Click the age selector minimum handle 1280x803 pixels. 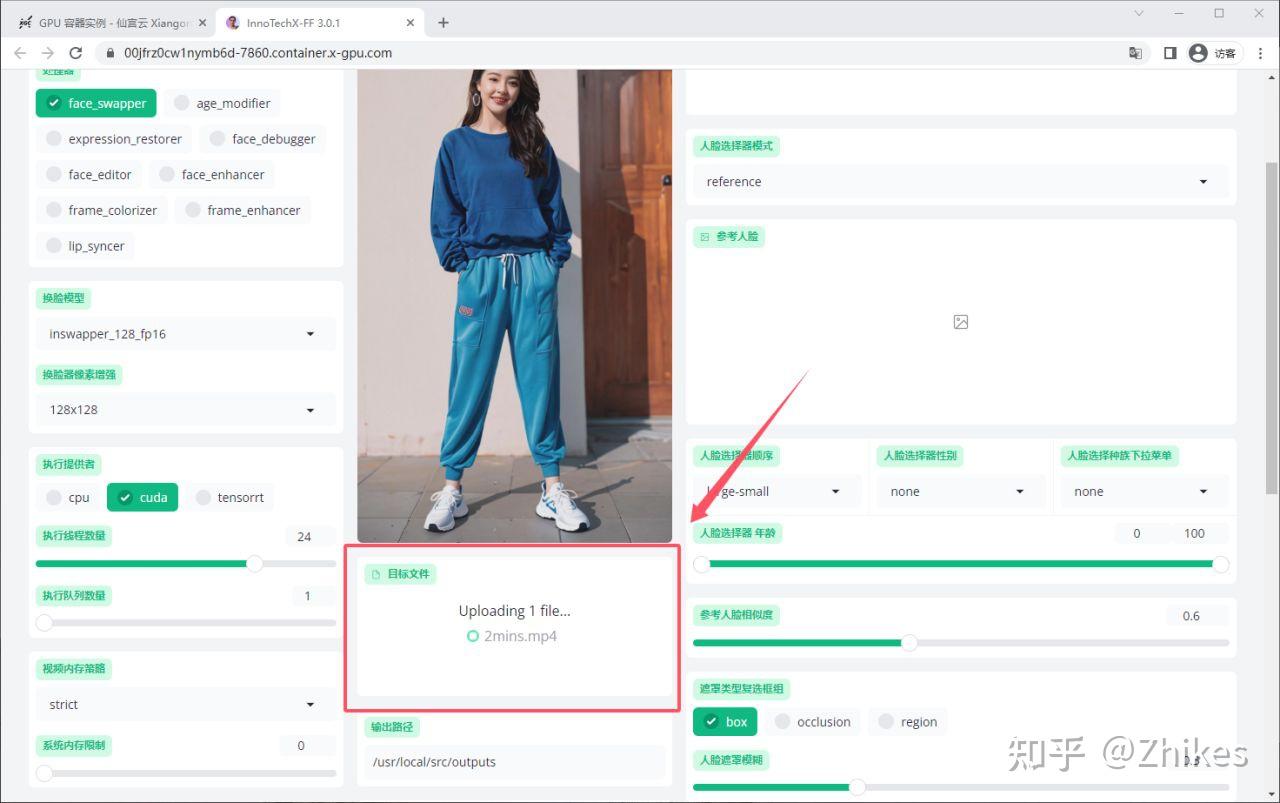(x=702, y=564)
